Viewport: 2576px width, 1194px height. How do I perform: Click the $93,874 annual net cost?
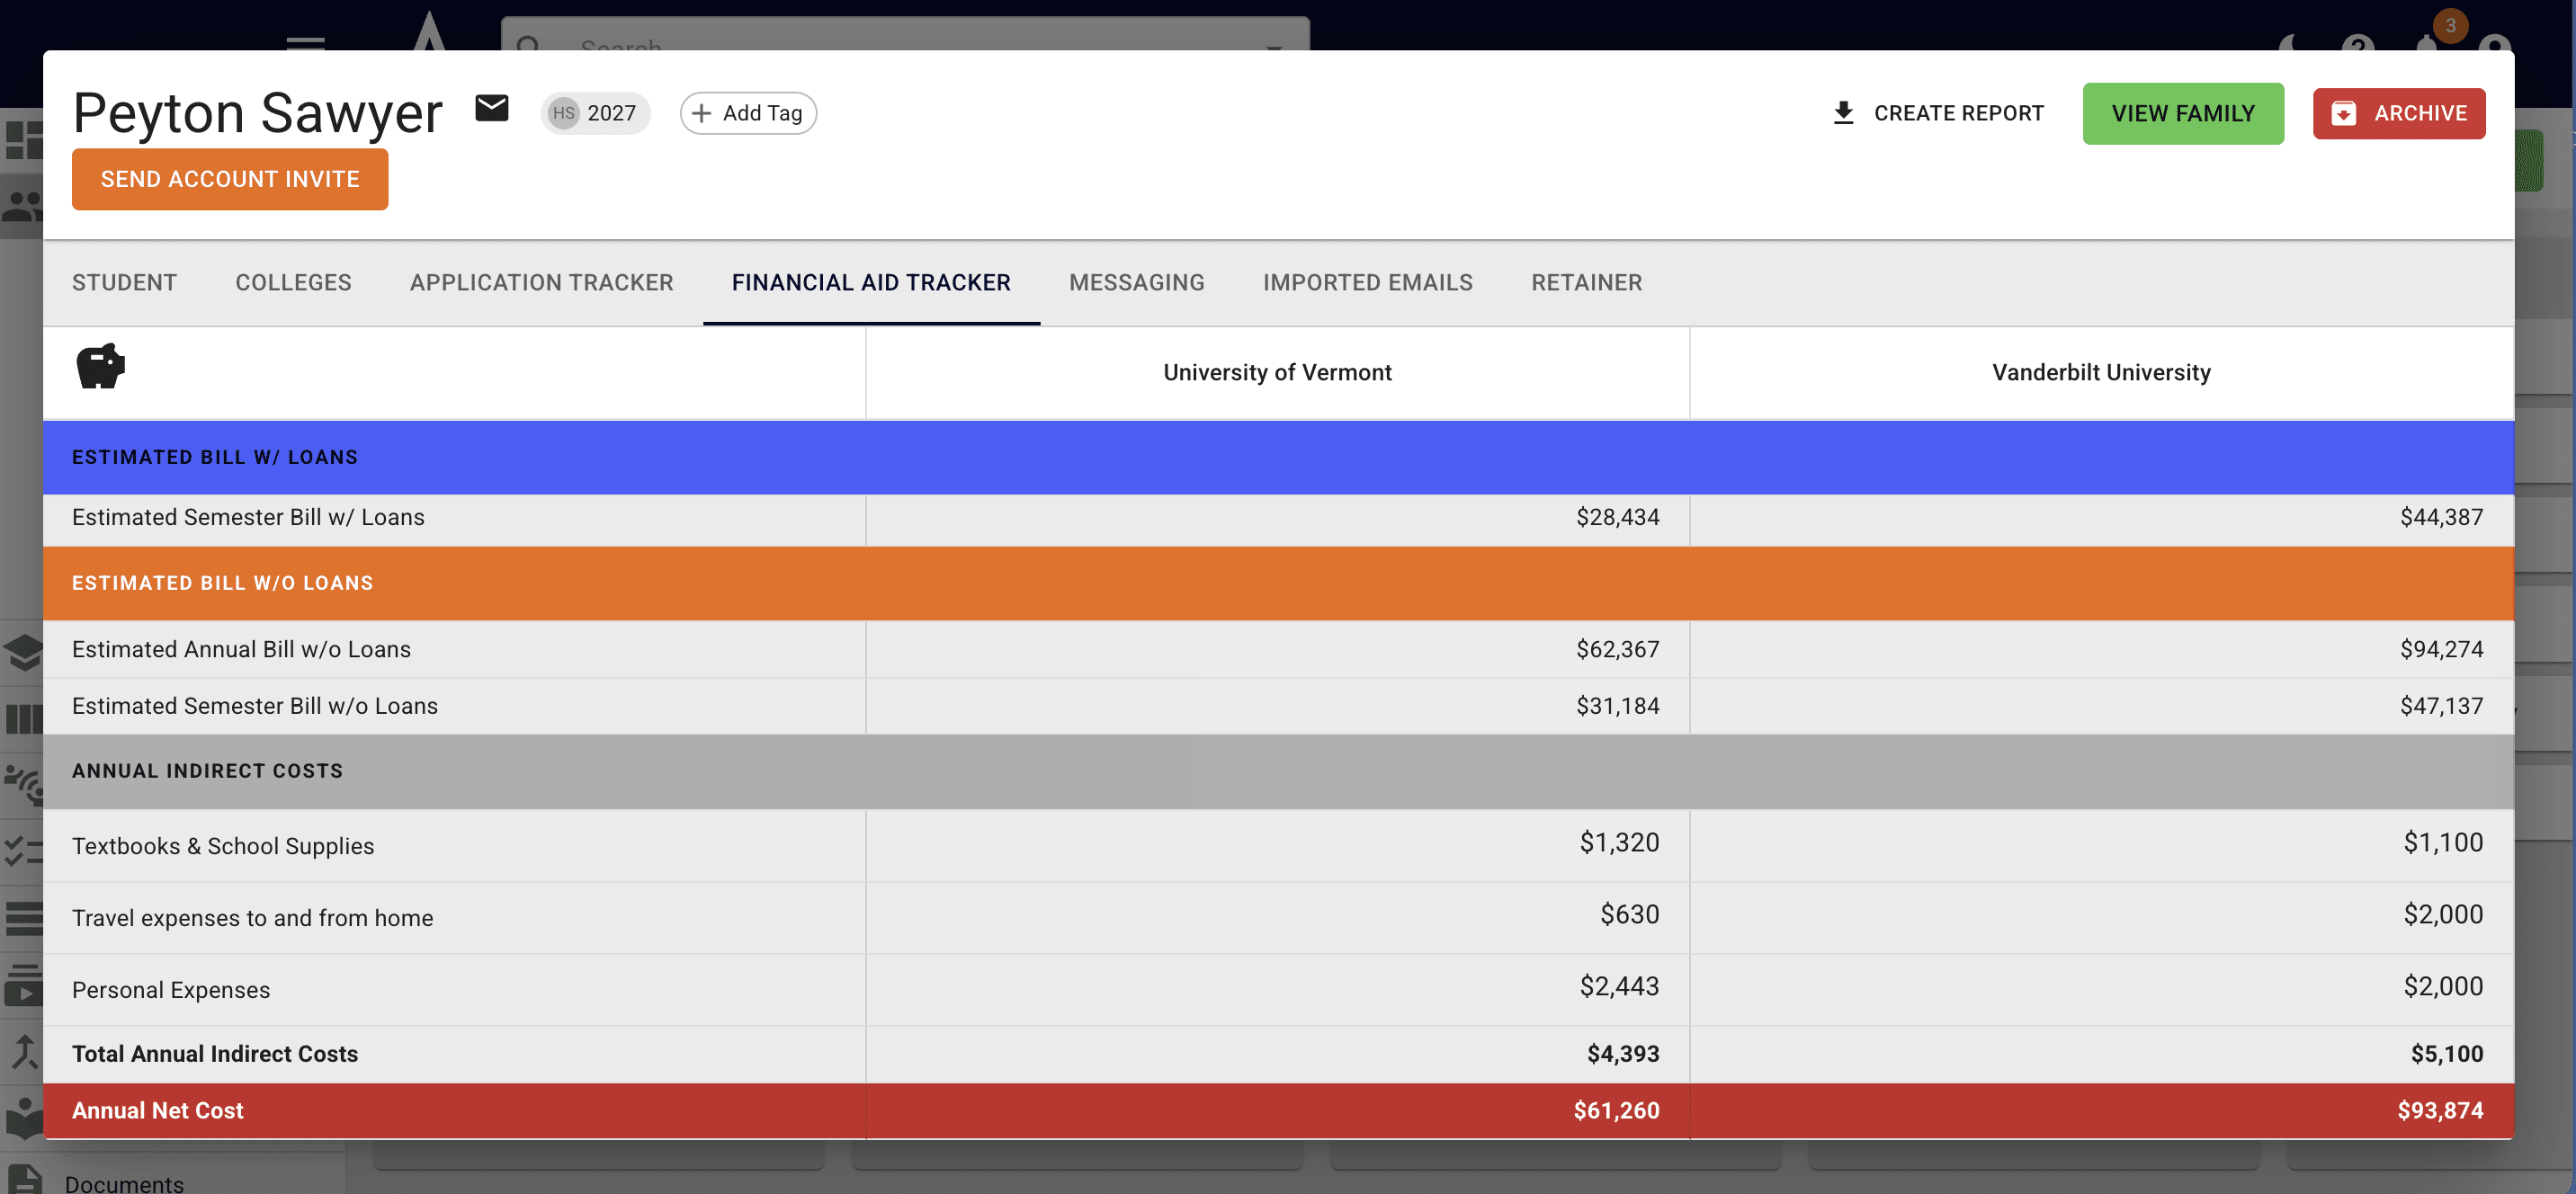pos(2440,1111)
